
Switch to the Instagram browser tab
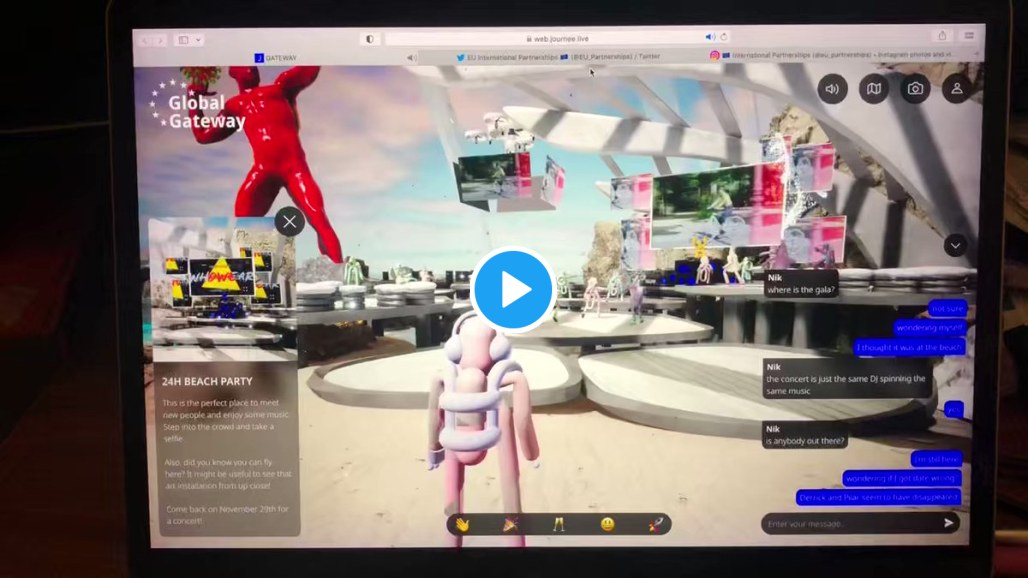tap(833, 55)
